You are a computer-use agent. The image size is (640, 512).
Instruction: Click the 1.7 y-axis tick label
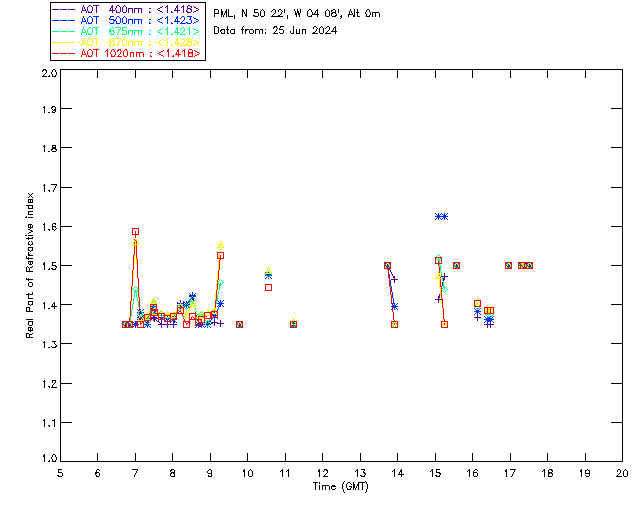coord(49,188)
